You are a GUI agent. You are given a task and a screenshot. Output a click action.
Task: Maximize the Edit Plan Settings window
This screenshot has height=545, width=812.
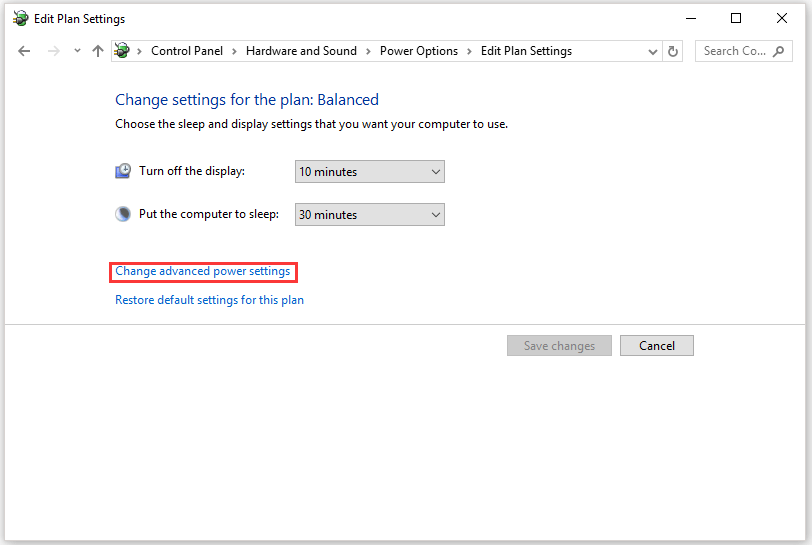(736, 18)
